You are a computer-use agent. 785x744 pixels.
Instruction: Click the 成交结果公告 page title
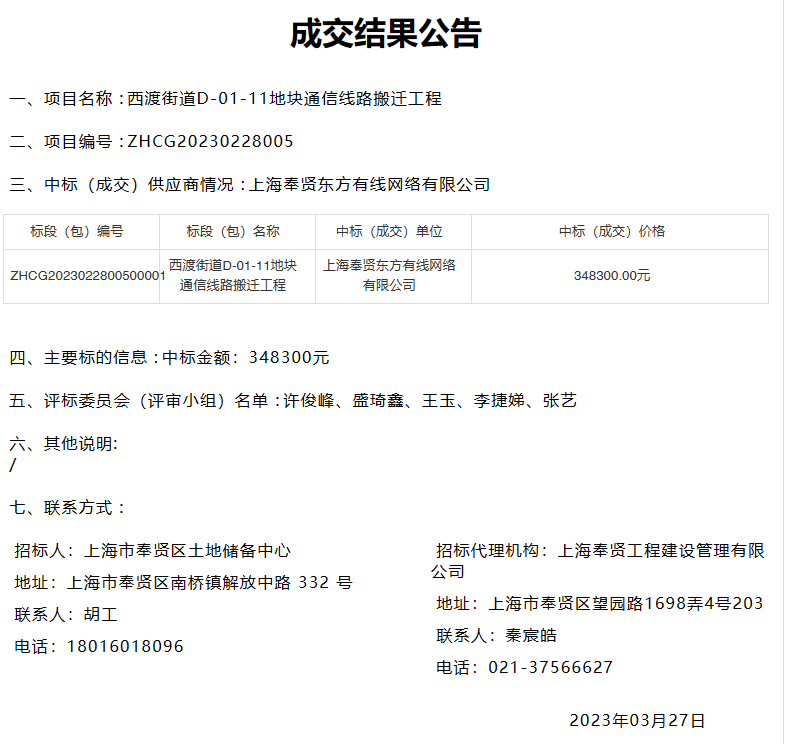point(386,33)
